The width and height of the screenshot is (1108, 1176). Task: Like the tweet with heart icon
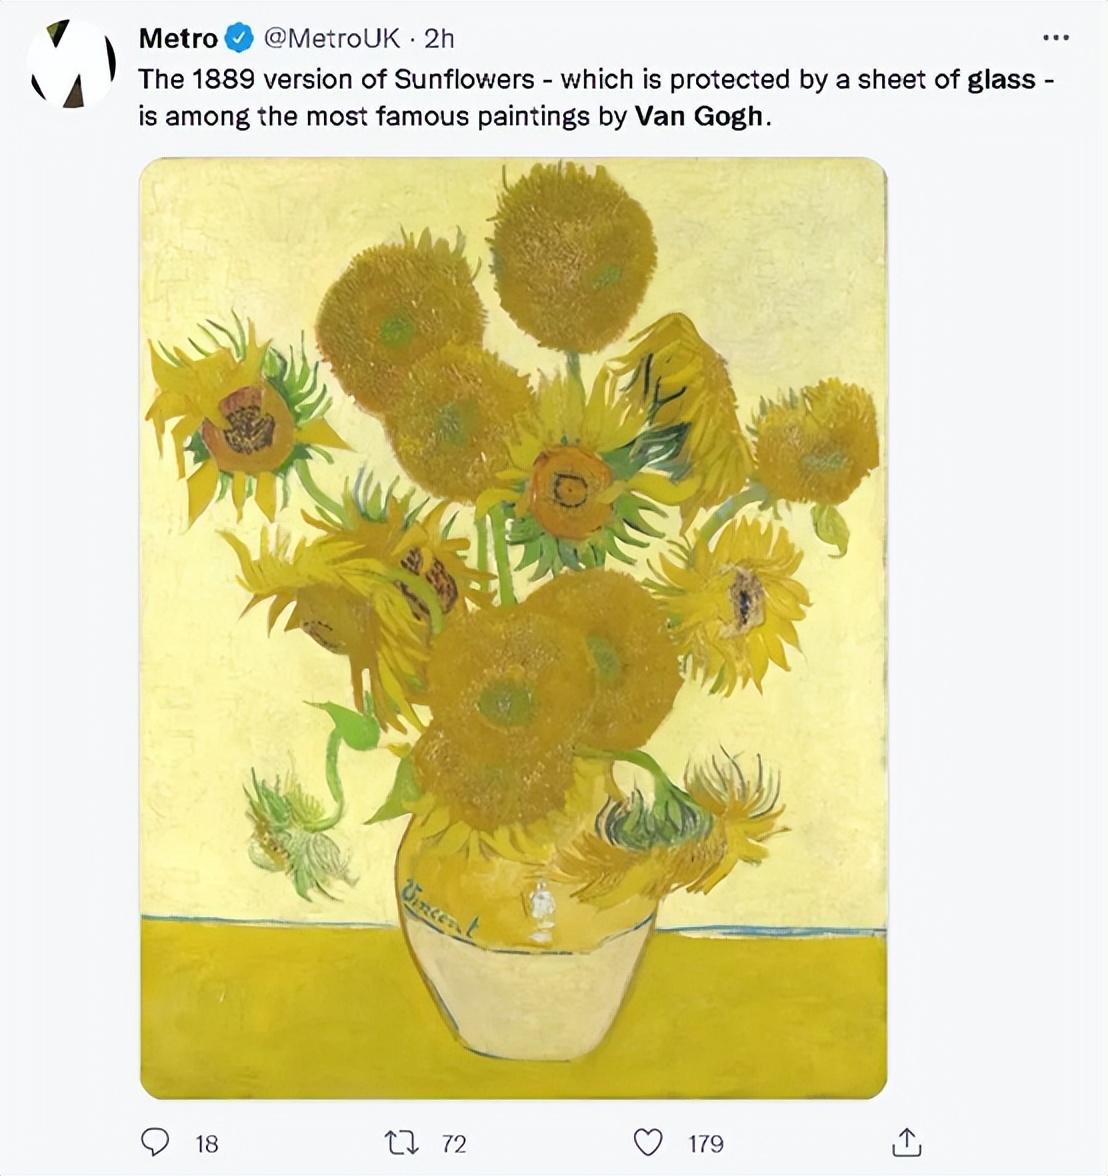[648, 1143]
